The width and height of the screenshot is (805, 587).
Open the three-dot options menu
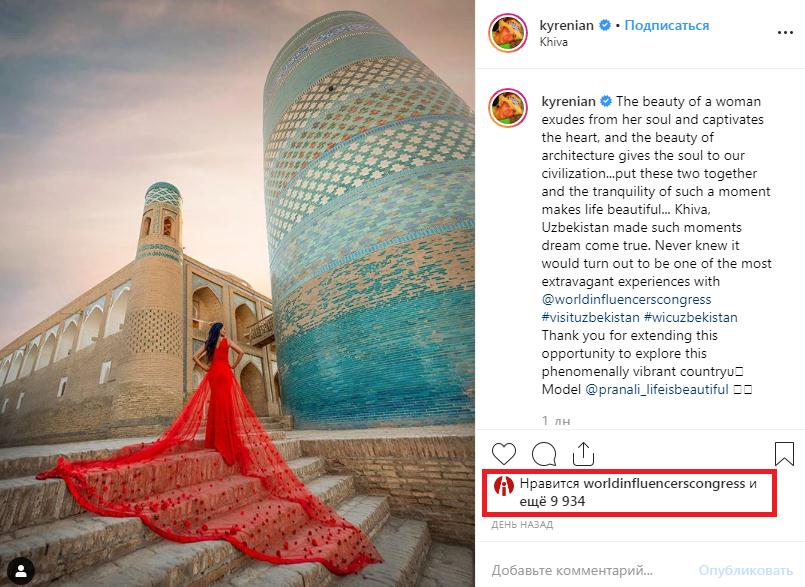click(x=785, y=32)
